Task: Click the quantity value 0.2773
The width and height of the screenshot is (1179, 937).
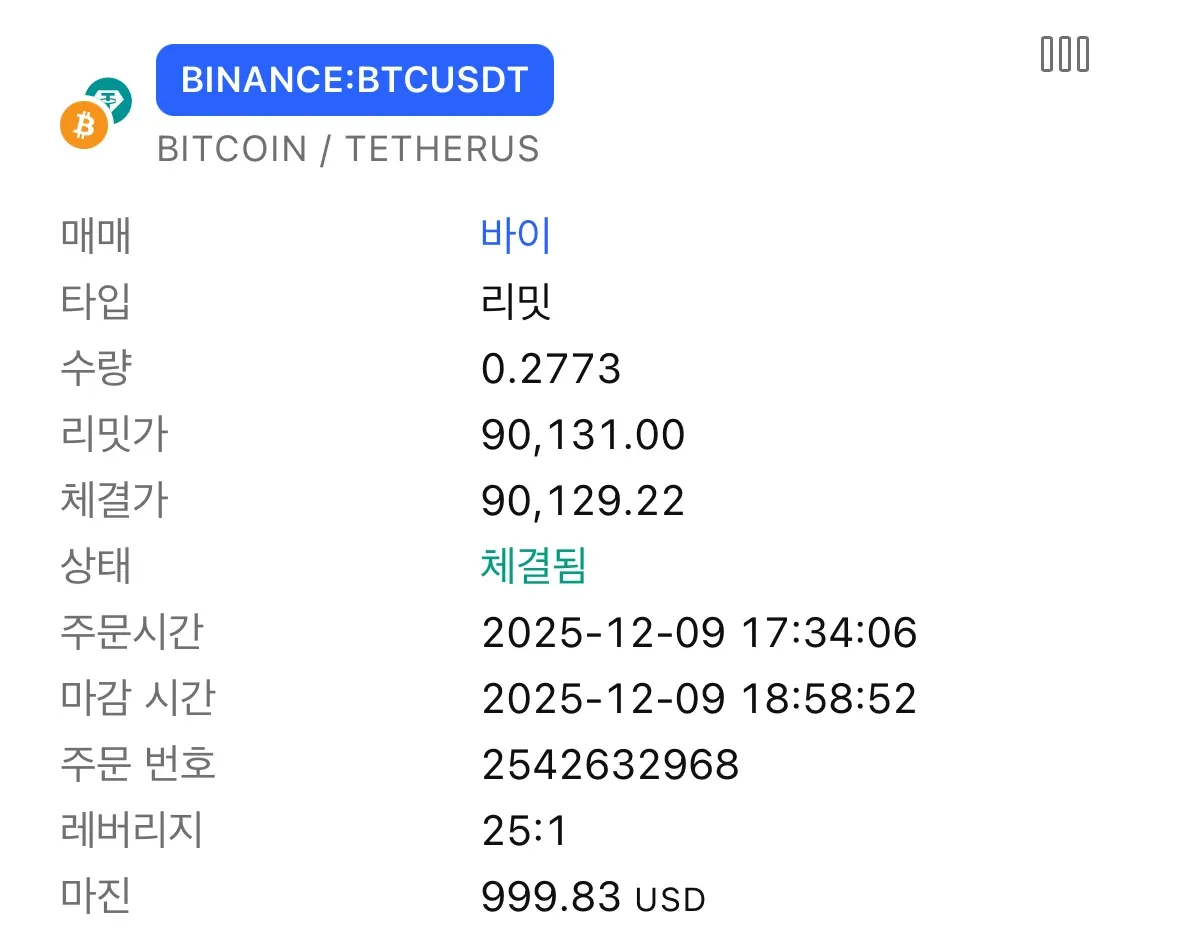Action: (x=551, y=369)
